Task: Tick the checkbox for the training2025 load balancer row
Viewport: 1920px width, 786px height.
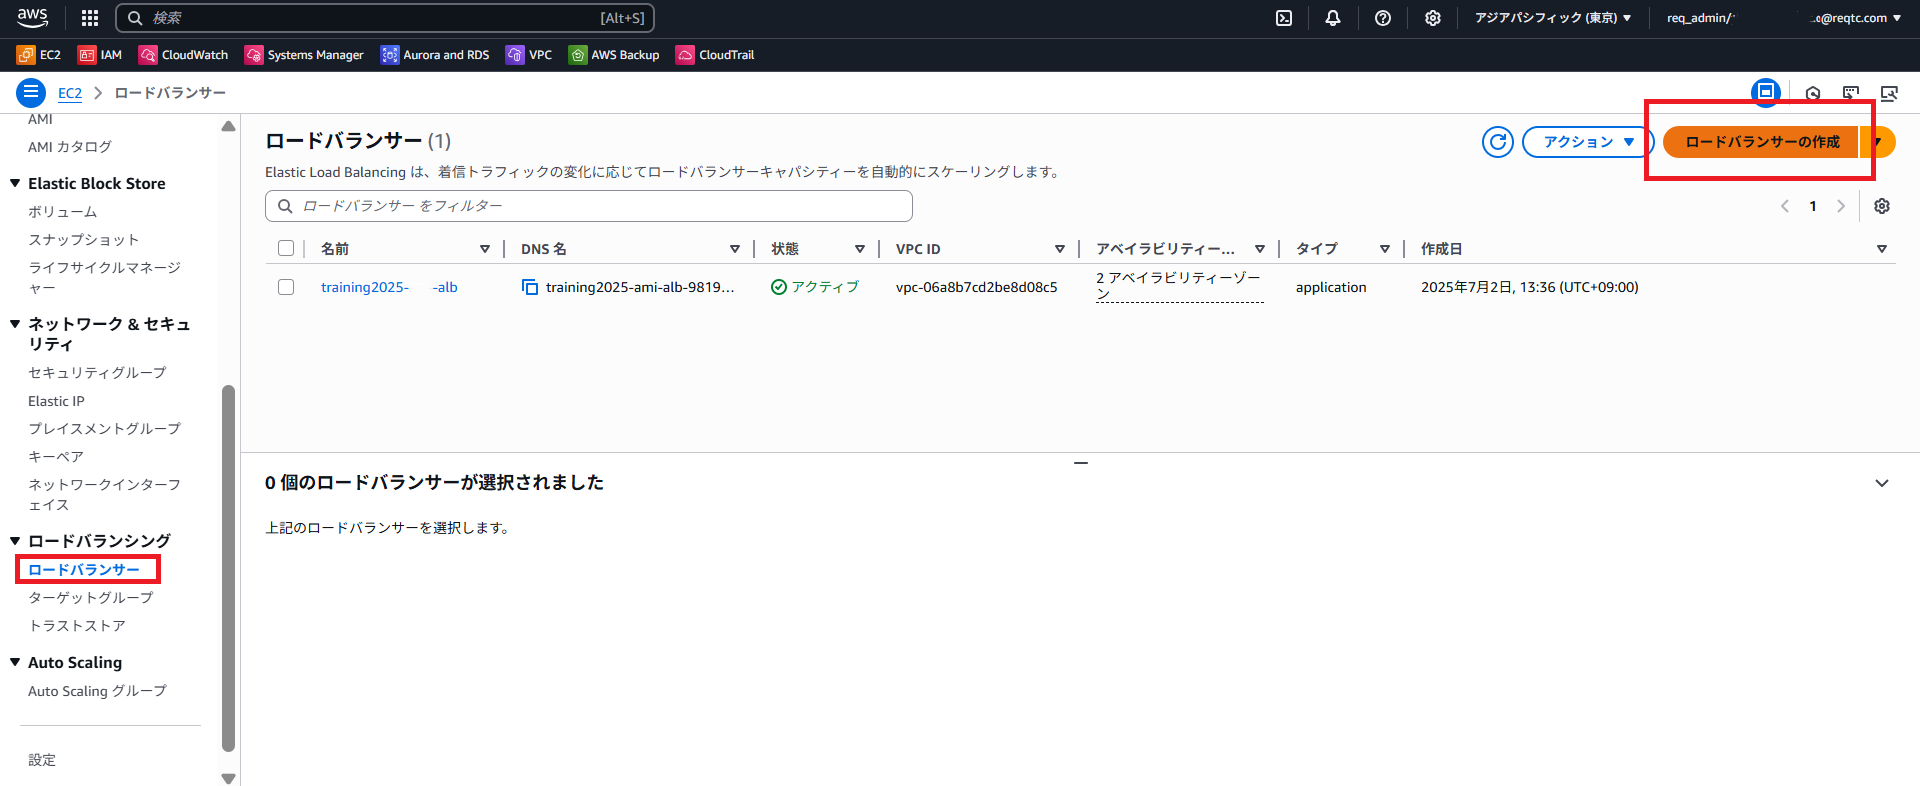Action: click(286, 287)
